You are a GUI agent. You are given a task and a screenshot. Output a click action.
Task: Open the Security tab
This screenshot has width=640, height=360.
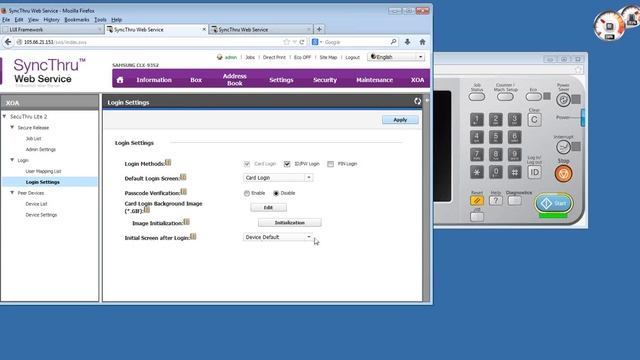pos(325,80)
